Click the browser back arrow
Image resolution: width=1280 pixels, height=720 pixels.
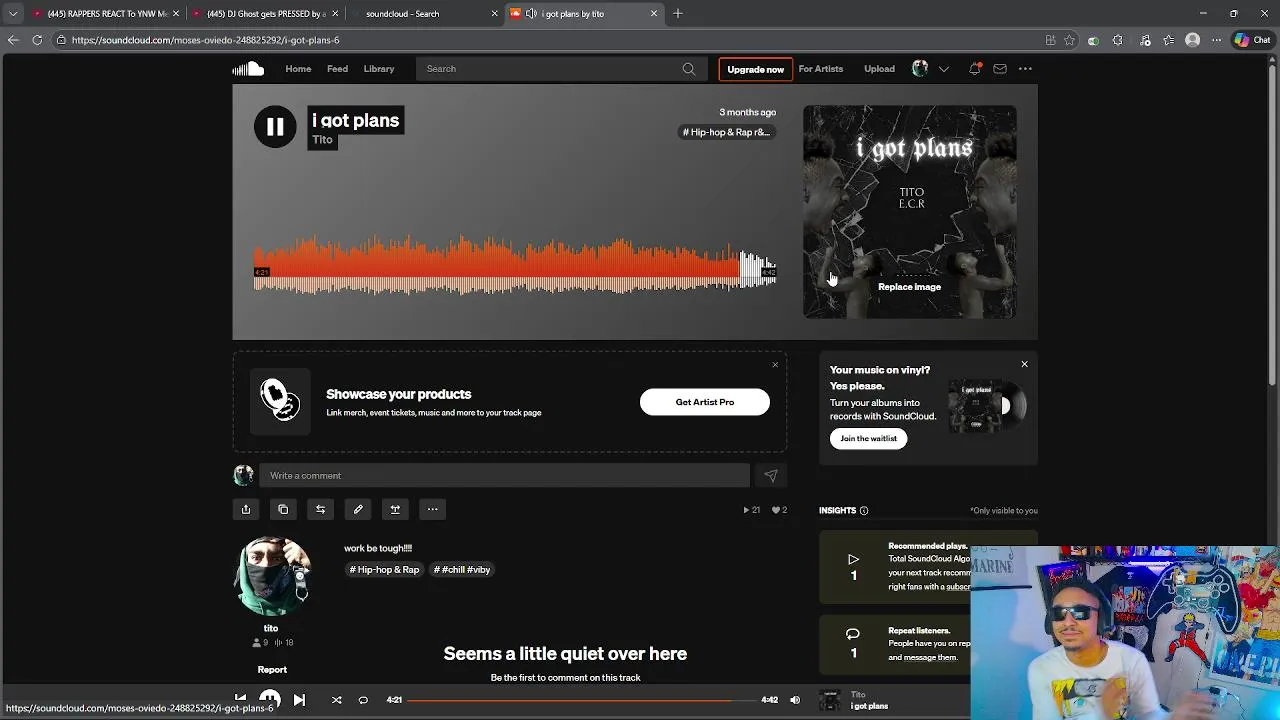[x=13, y=40]
